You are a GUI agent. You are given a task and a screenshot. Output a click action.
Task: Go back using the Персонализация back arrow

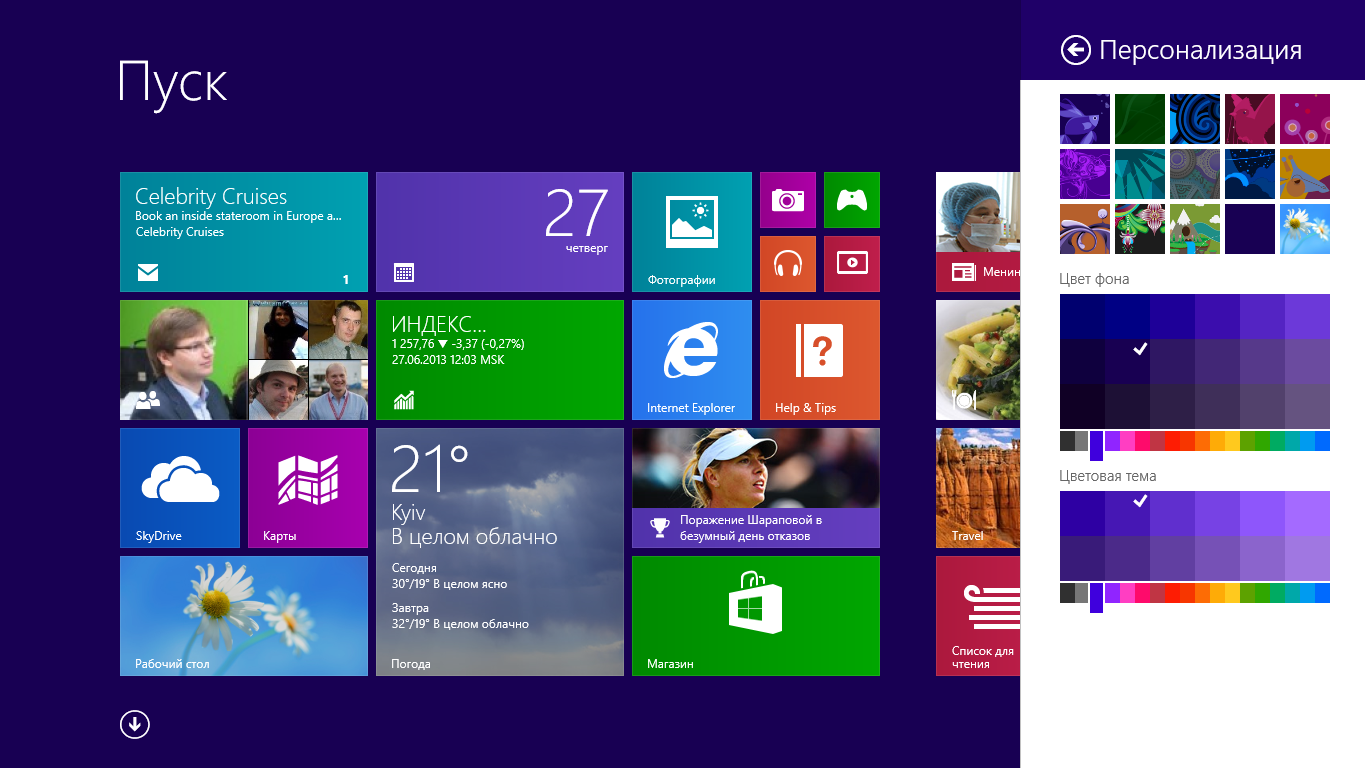(x=1076, y=50)
